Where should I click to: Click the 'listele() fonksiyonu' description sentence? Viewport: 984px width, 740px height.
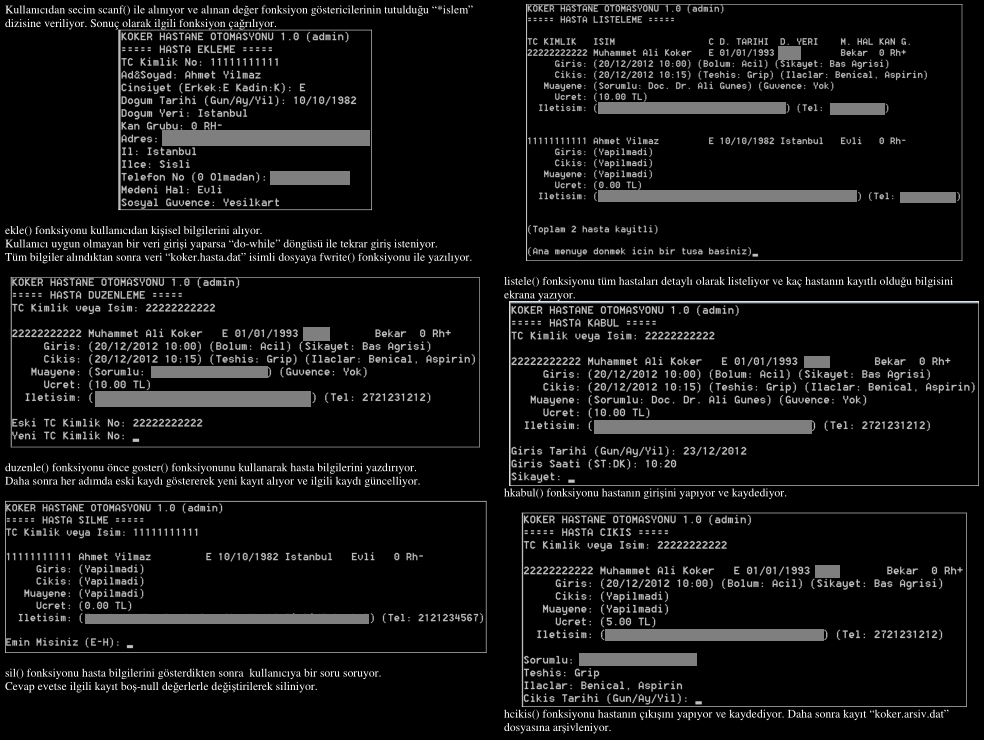pyautogui.click(x=728, y=287)
